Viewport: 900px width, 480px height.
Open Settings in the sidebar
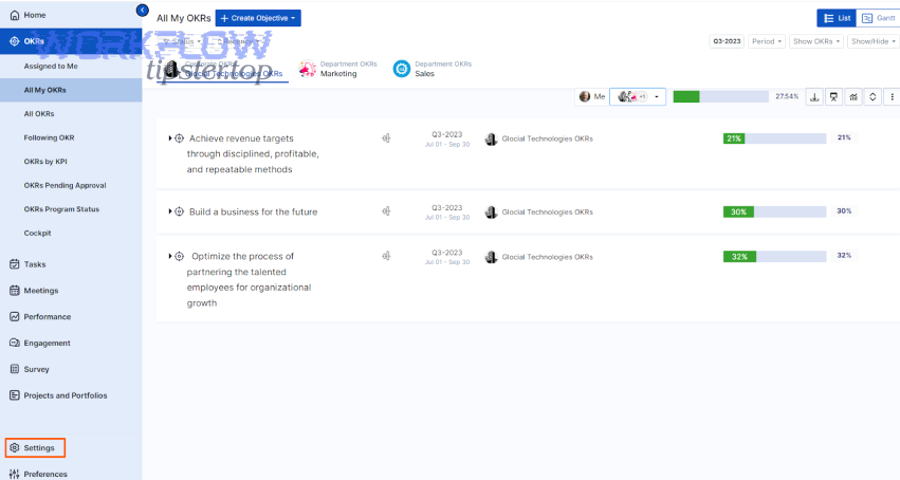[35, 448]
